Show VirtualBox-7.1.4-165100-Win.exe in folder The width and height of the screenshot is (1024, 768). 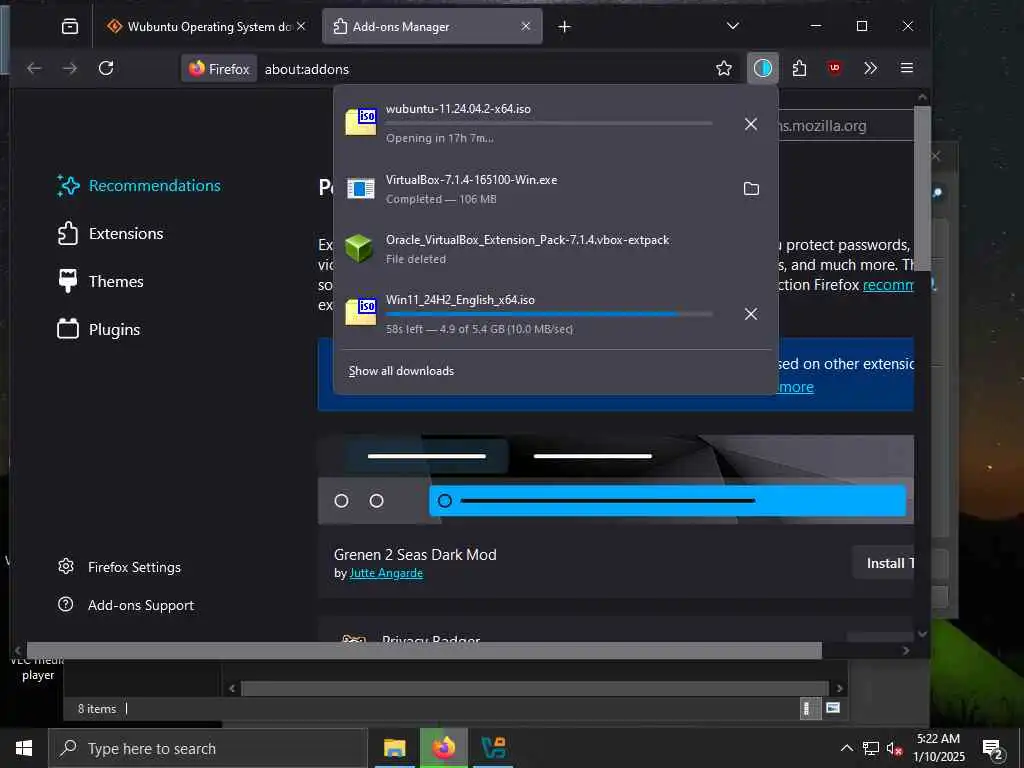(751, 189)
